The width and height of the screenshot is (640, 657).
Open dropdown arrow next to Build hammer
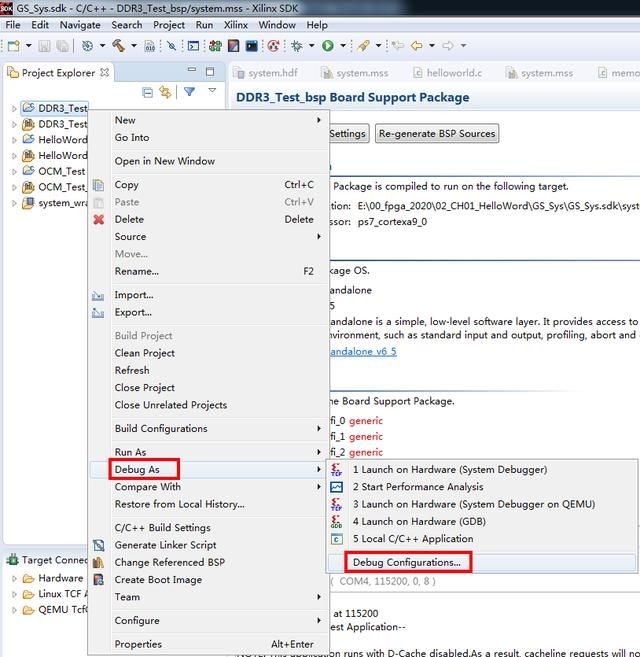134,46
